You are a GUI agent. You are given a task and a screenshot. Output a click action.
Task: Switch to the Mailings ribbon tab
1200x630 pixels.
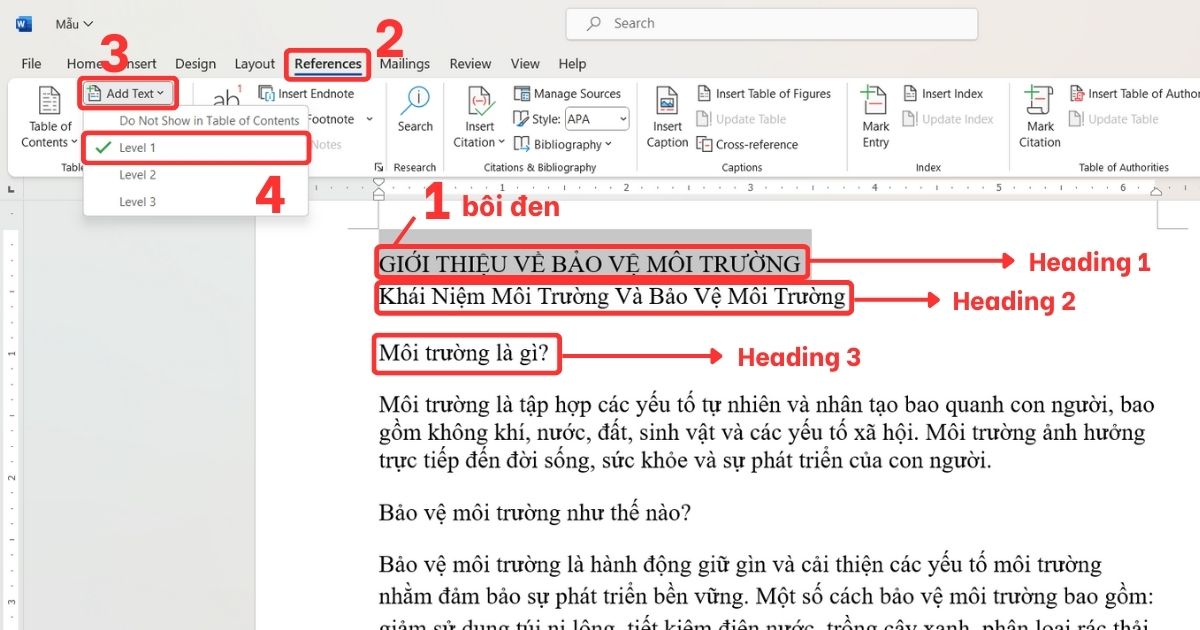tap(404, 63)
